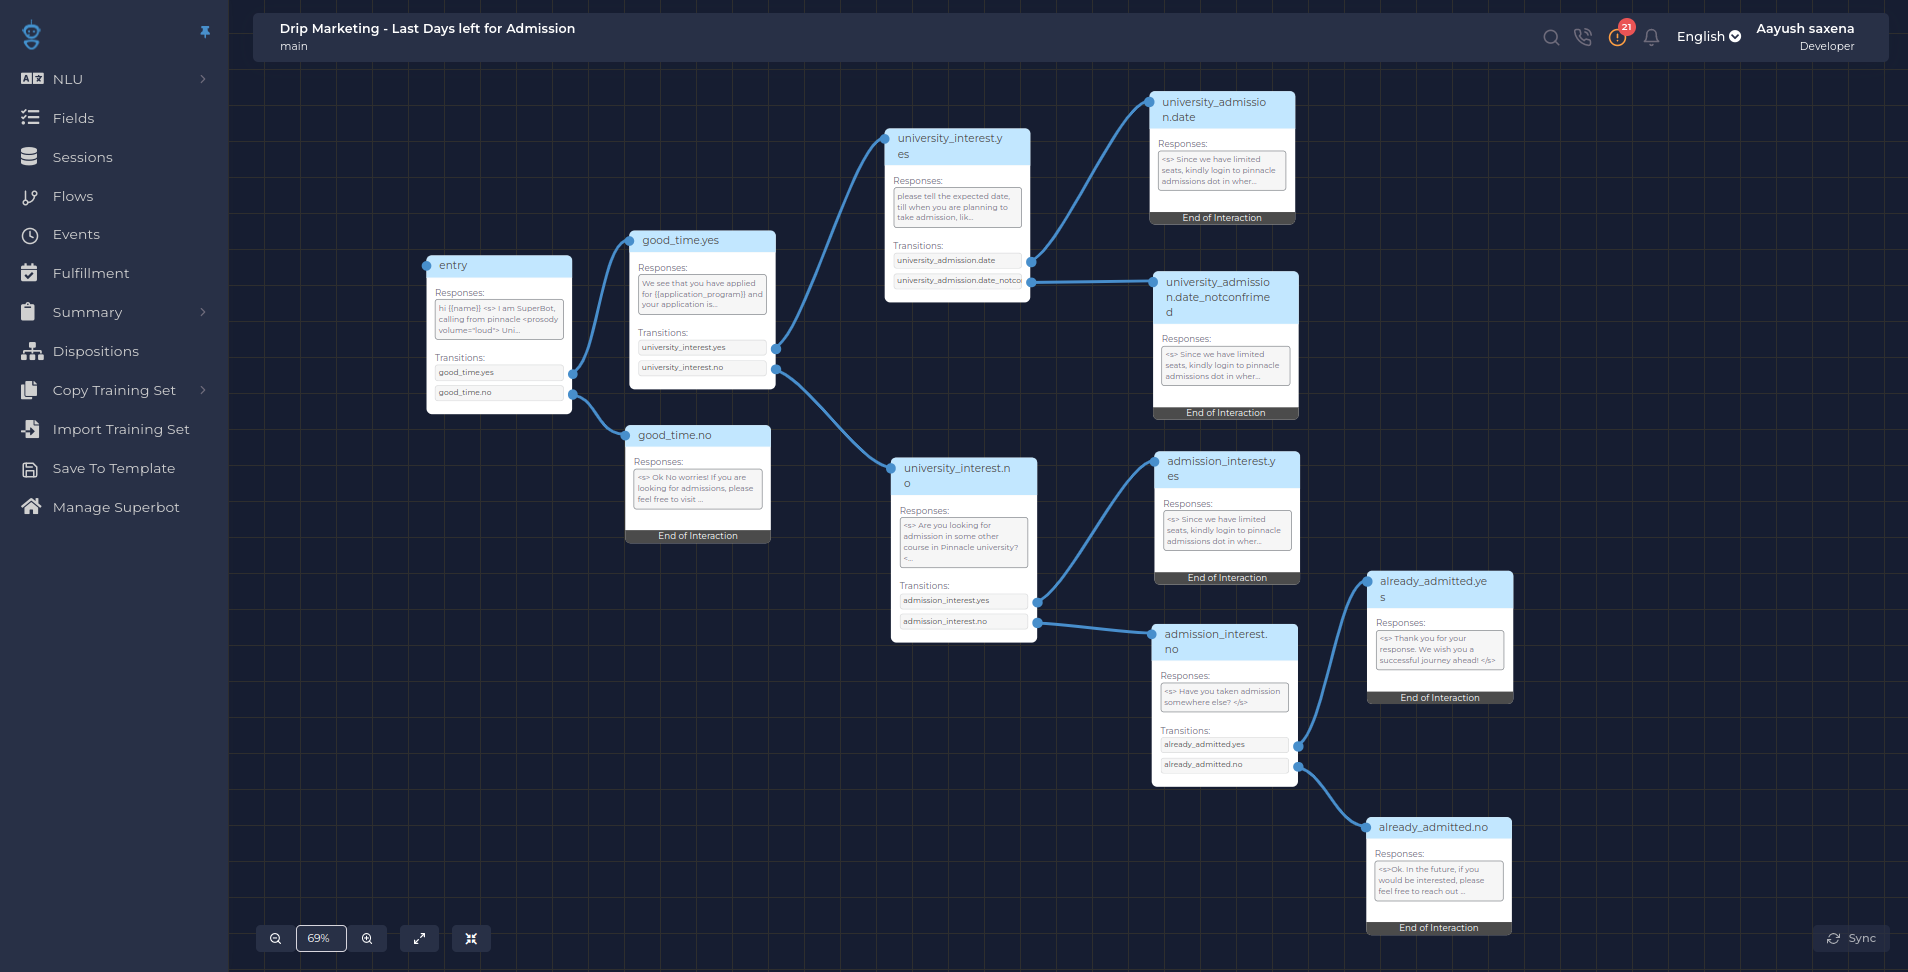
Task: Select the Save To Template option
Action: pyautogui.click(x=113, y=469)
